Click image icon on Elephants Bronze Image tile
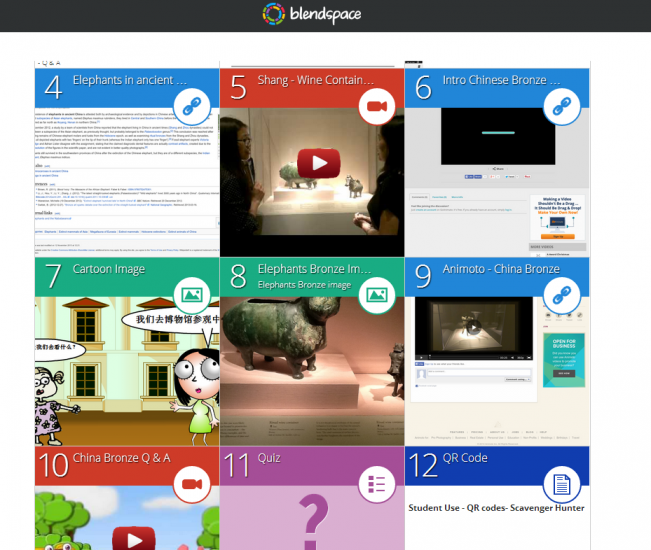This screenshot has height=550, width=651. [377, 295]
